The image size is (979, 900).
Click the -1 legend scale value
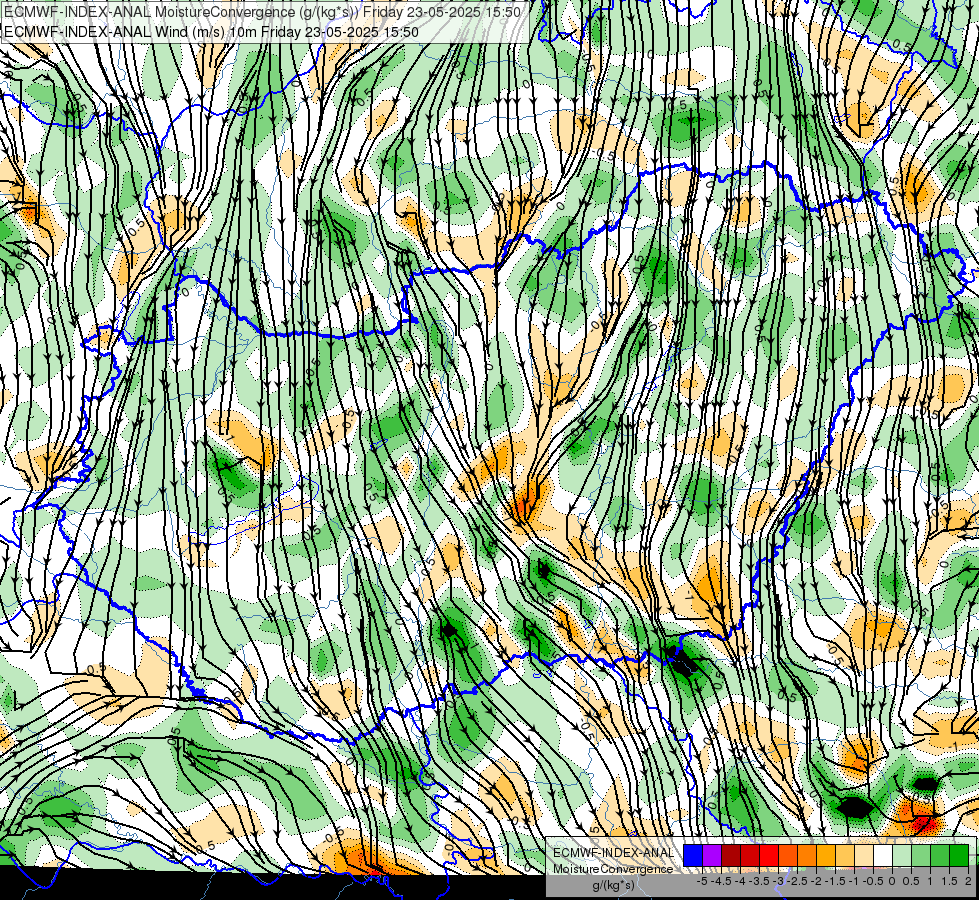click(x=854, y=881)
